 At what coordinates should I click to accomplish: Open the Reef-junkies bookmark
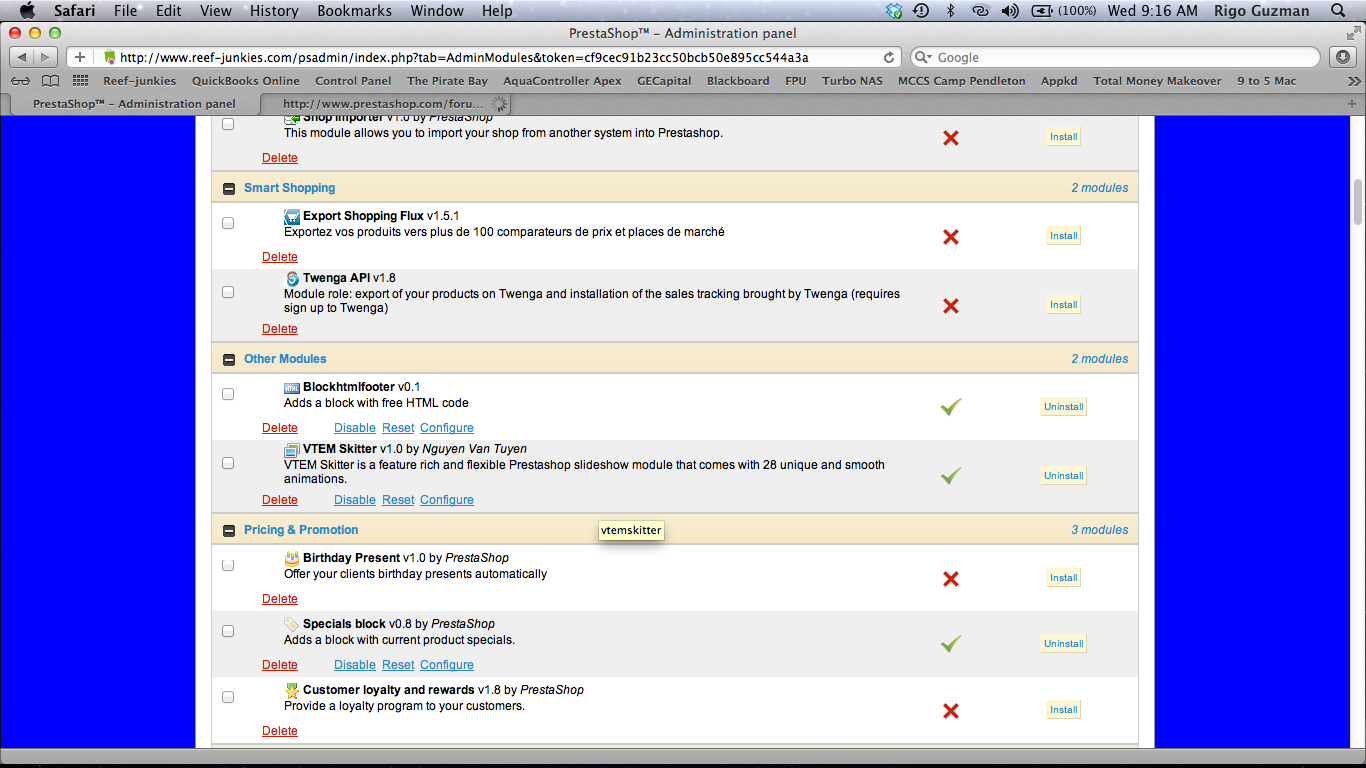click(x=139, y=81)
